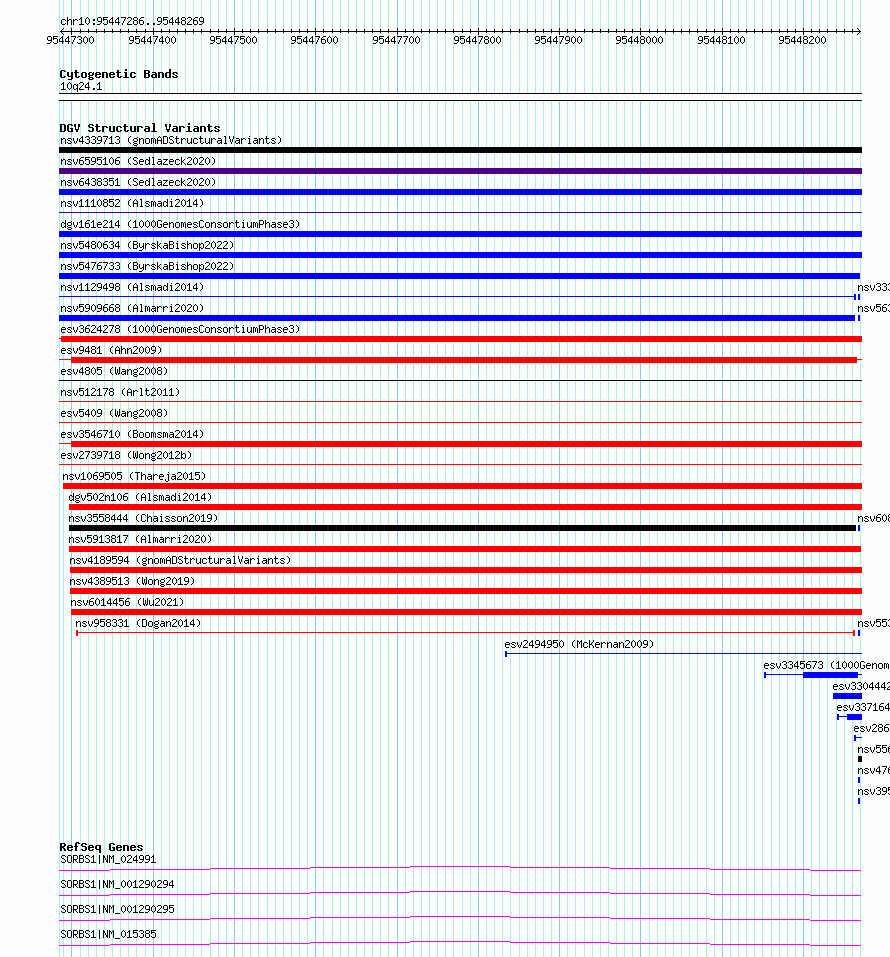Click the blue bar under nsv5480634
Image resolution: width=890 pixels, height=957 pixels.
(460, 255)
